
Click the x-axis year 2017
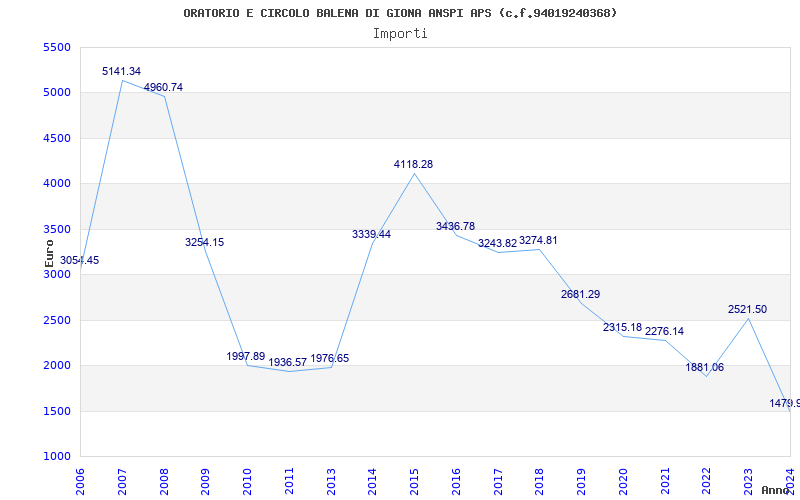pyautogui.click(x=498, y=482)
